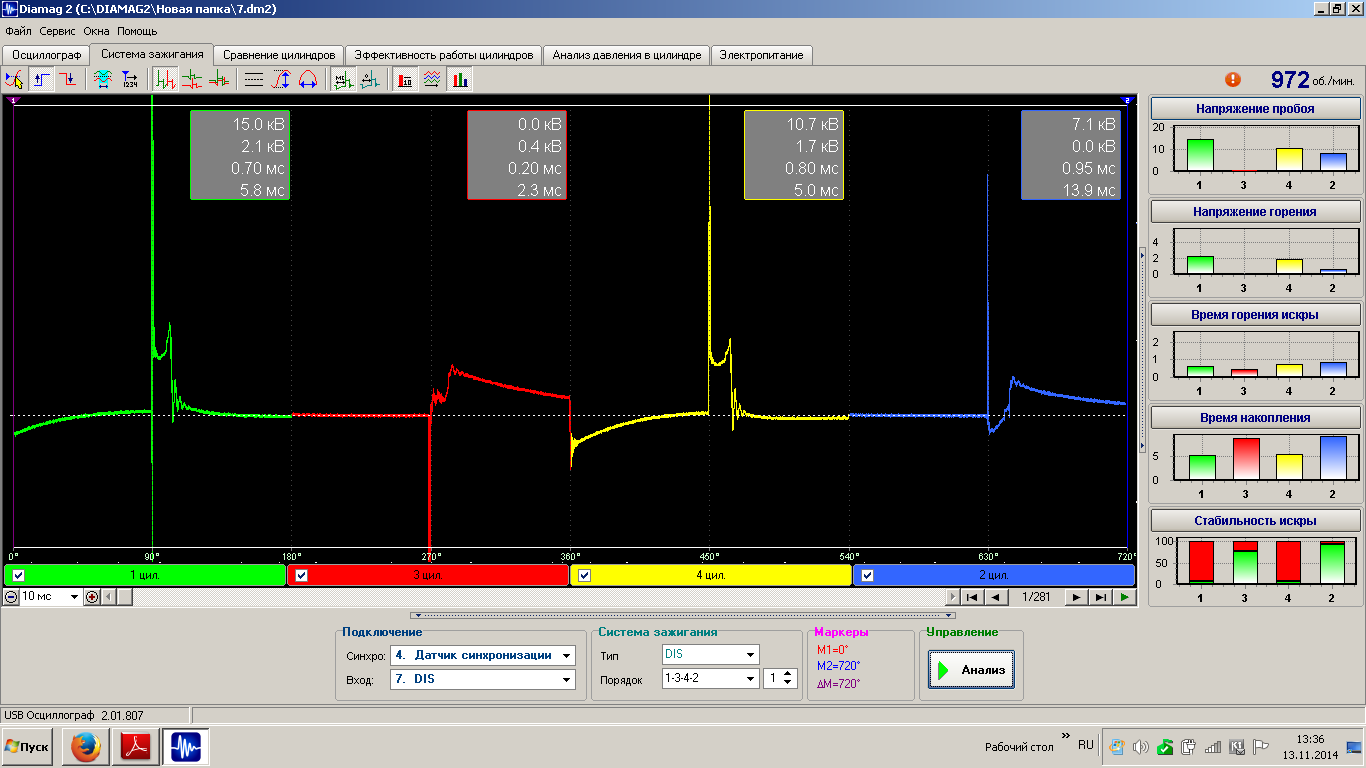This screenshot has height=768, width=1366.
Task: Click the horizontal width measurement arc icon
Action: click(308, 80)
